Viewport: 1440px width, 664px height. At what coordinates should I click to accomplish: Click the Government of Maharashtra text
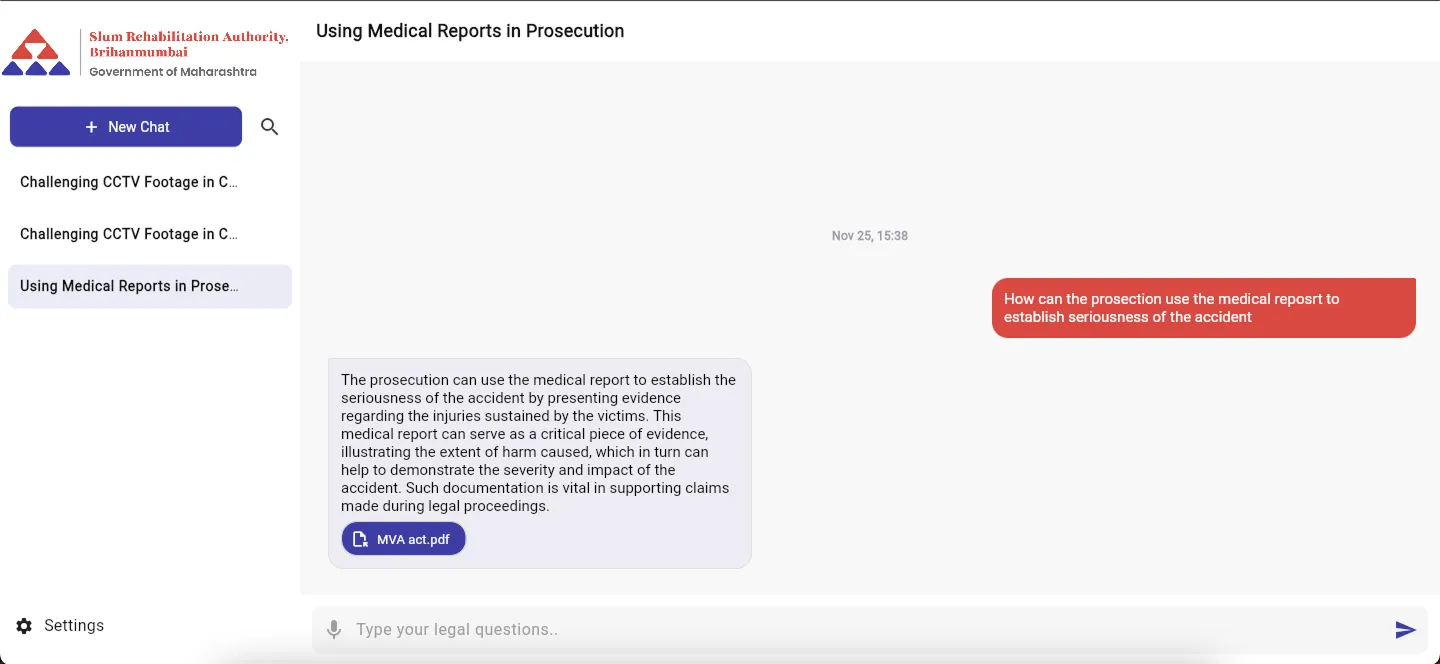tap(172, 71)
